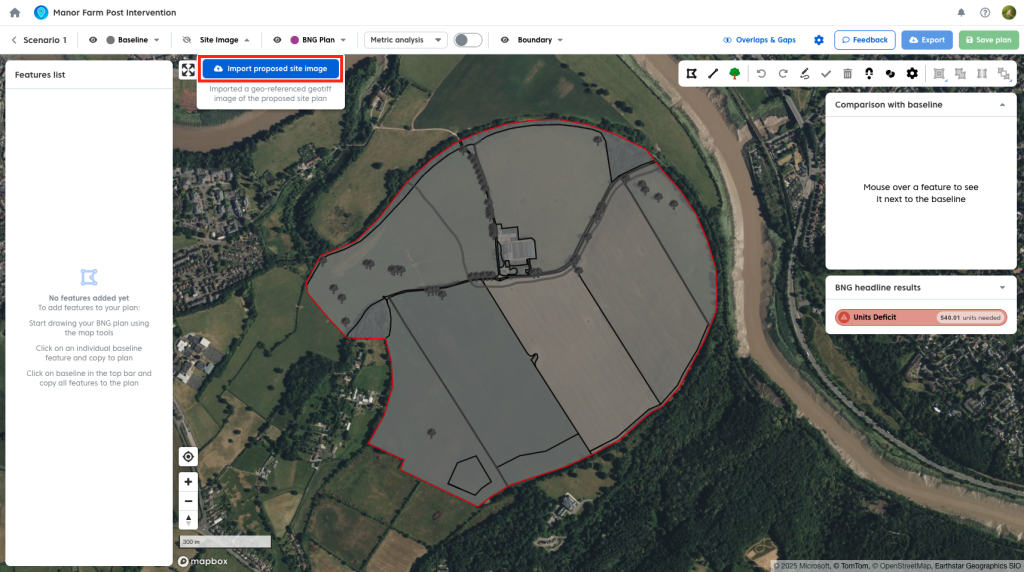Toggle Baseline layer visibility eye
The height and width of the screenshot is (572, 1024).
(93, 40)
